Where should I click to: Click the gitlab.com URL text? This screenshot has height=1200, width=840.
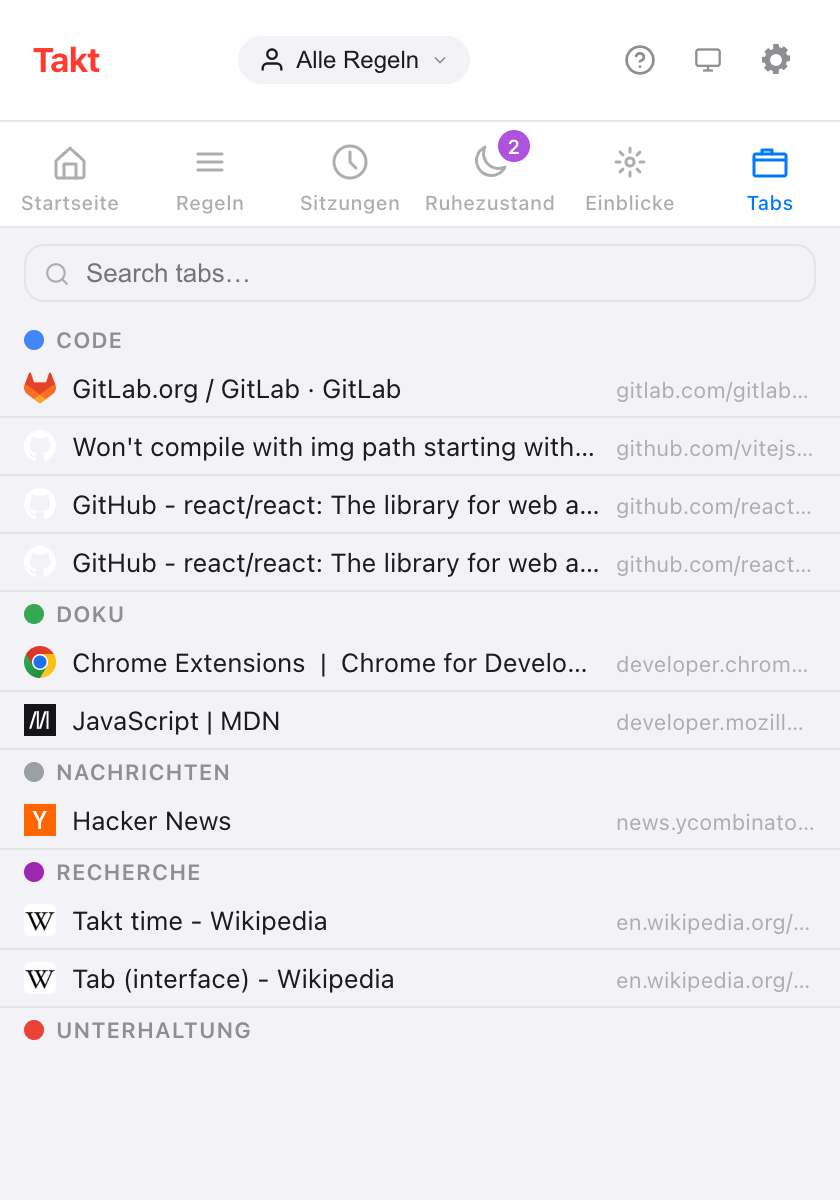pos(712,390)
